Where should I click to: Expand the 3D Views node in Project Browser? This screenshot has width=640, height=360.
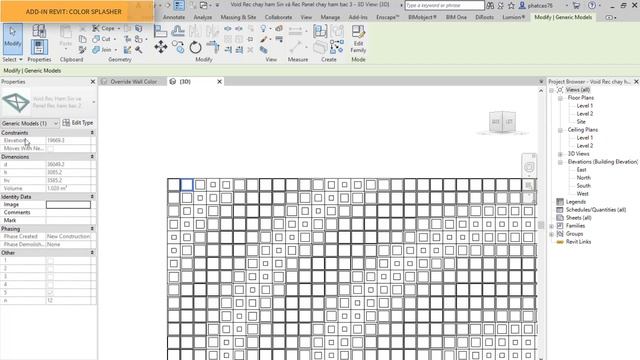point(560,154)
